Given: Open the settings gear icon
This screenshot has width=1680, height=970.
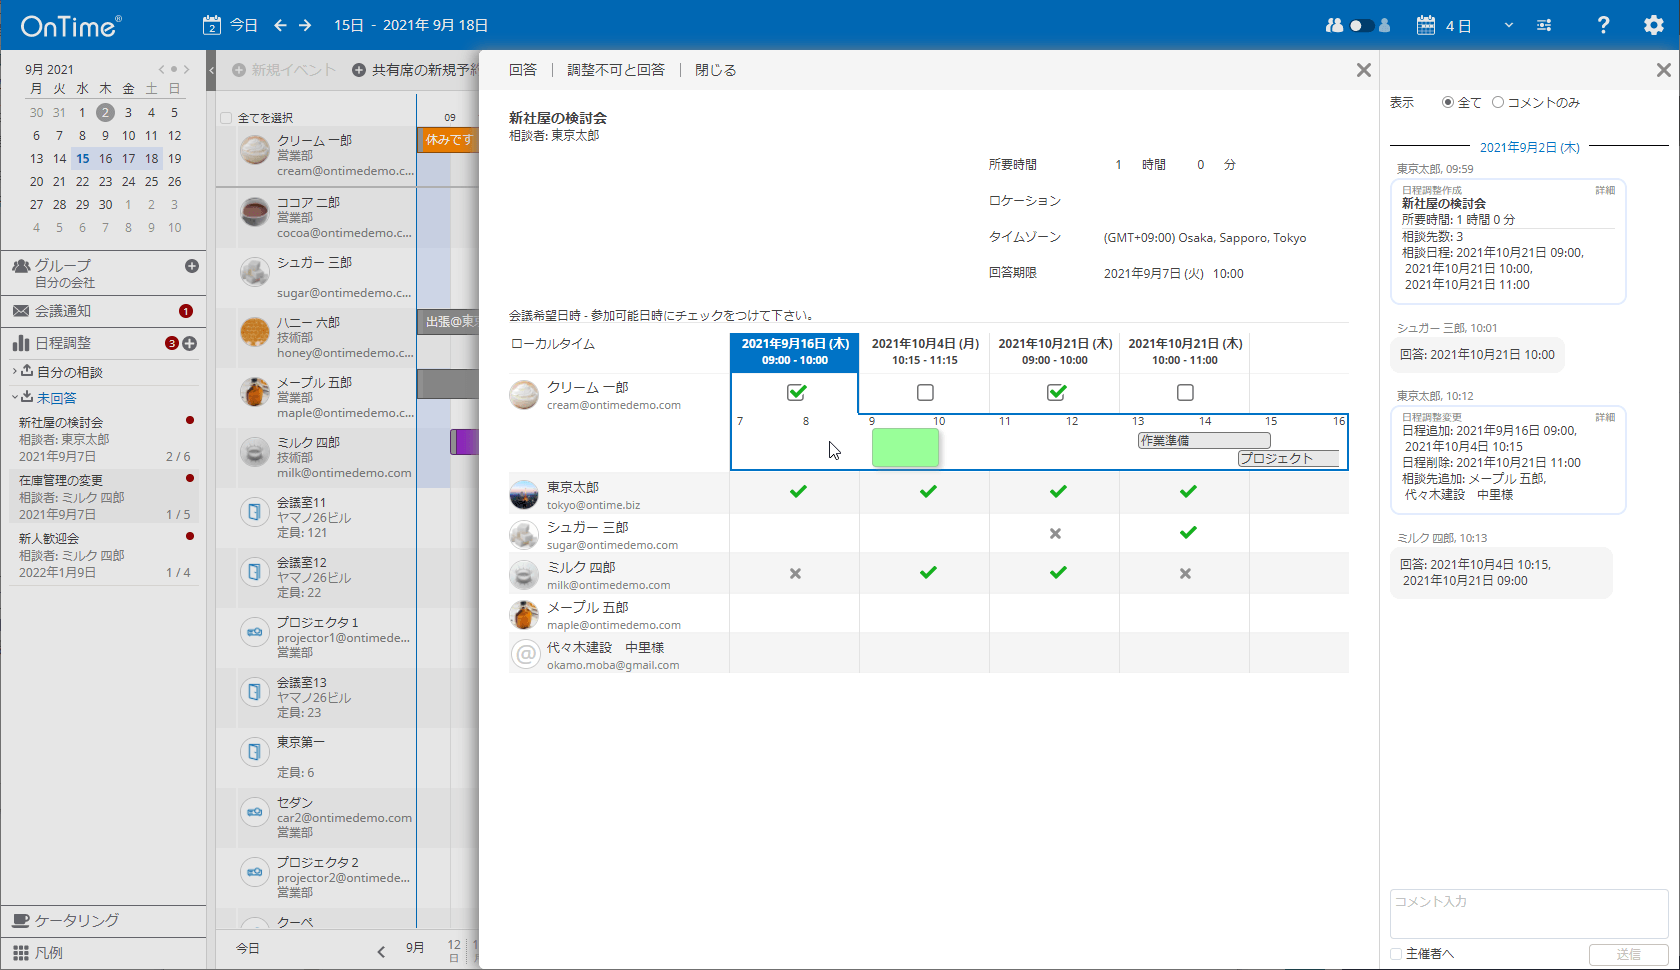Looking at the screenshot, I should point(1653,25).
